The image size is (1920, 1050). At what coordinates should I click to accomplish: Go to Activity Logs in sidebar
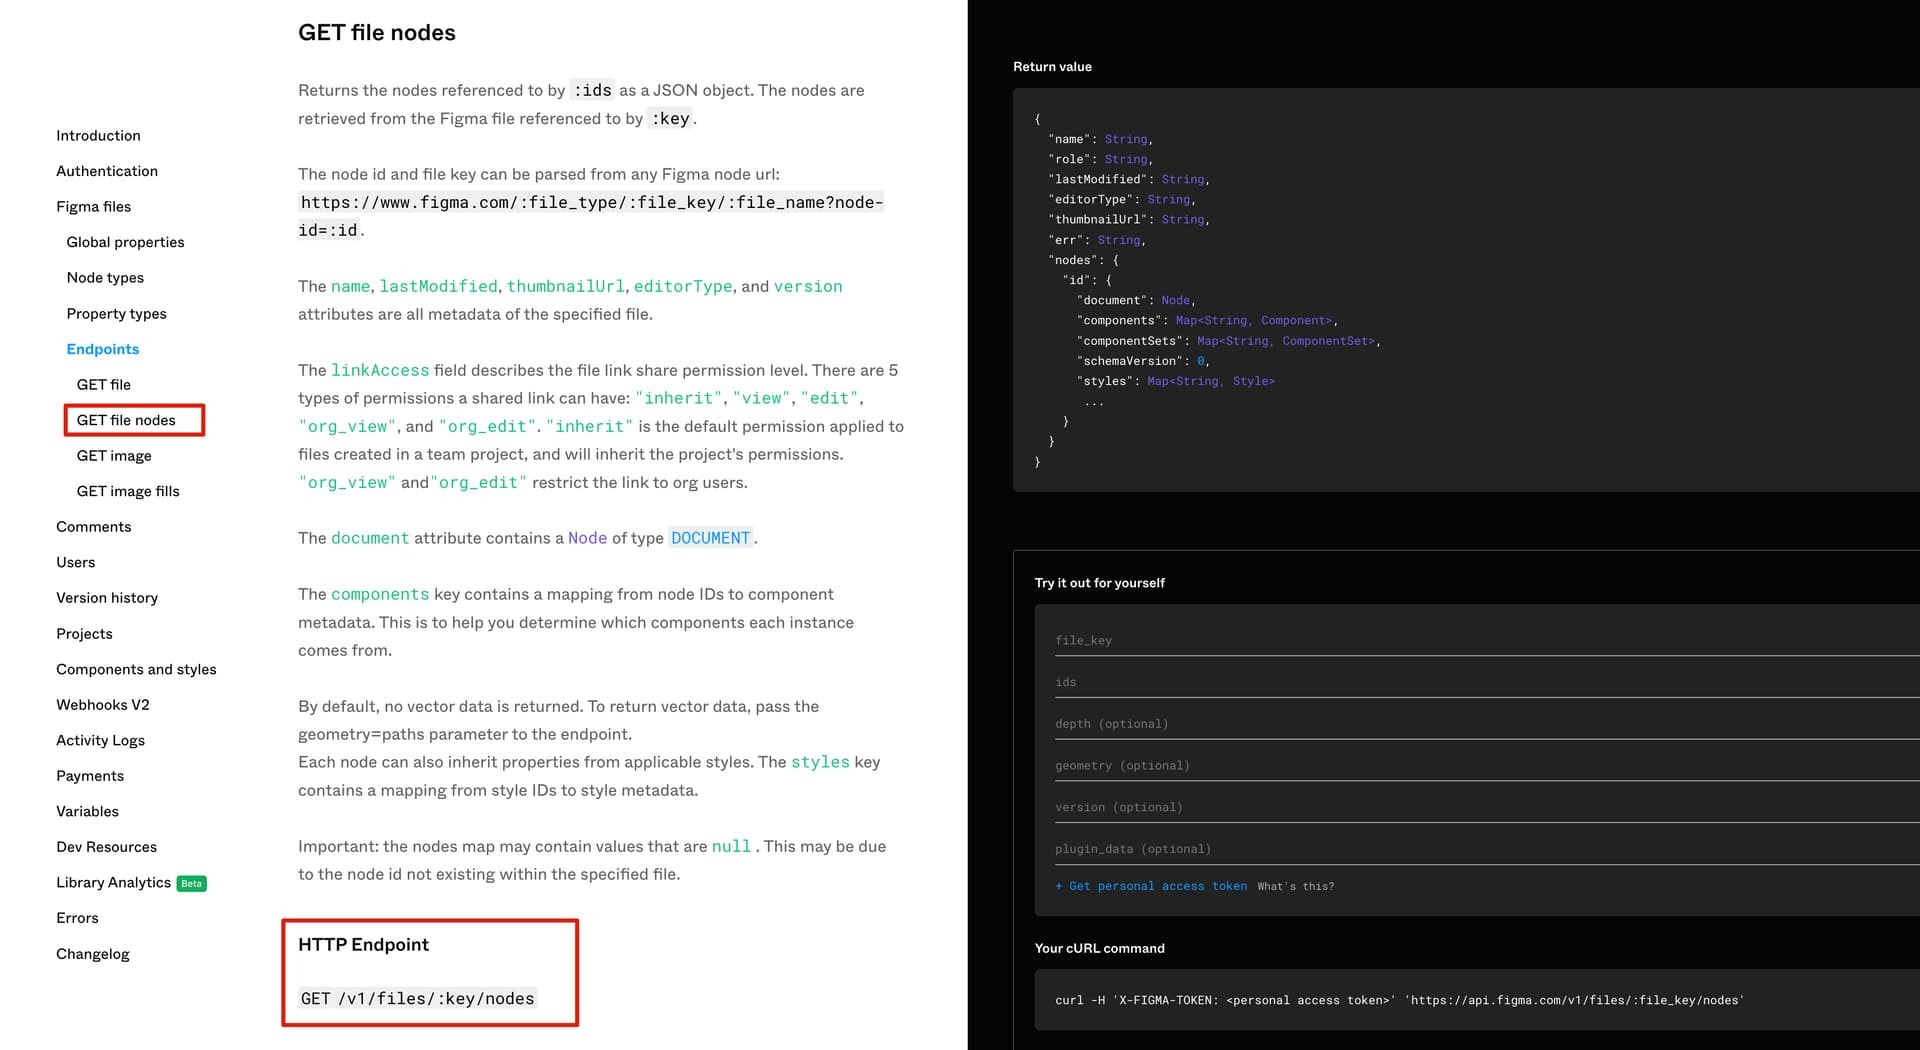(100, 740)
